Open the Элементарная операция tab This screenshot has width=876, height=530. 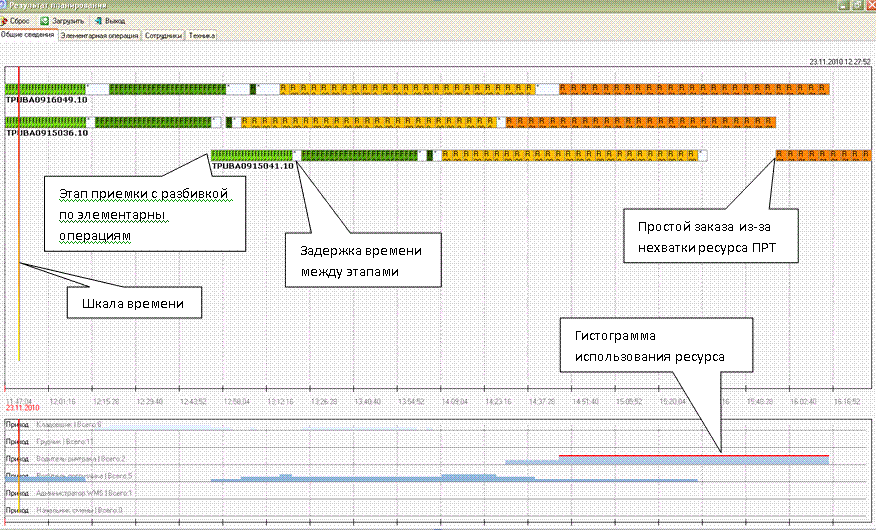click(99, 35)
